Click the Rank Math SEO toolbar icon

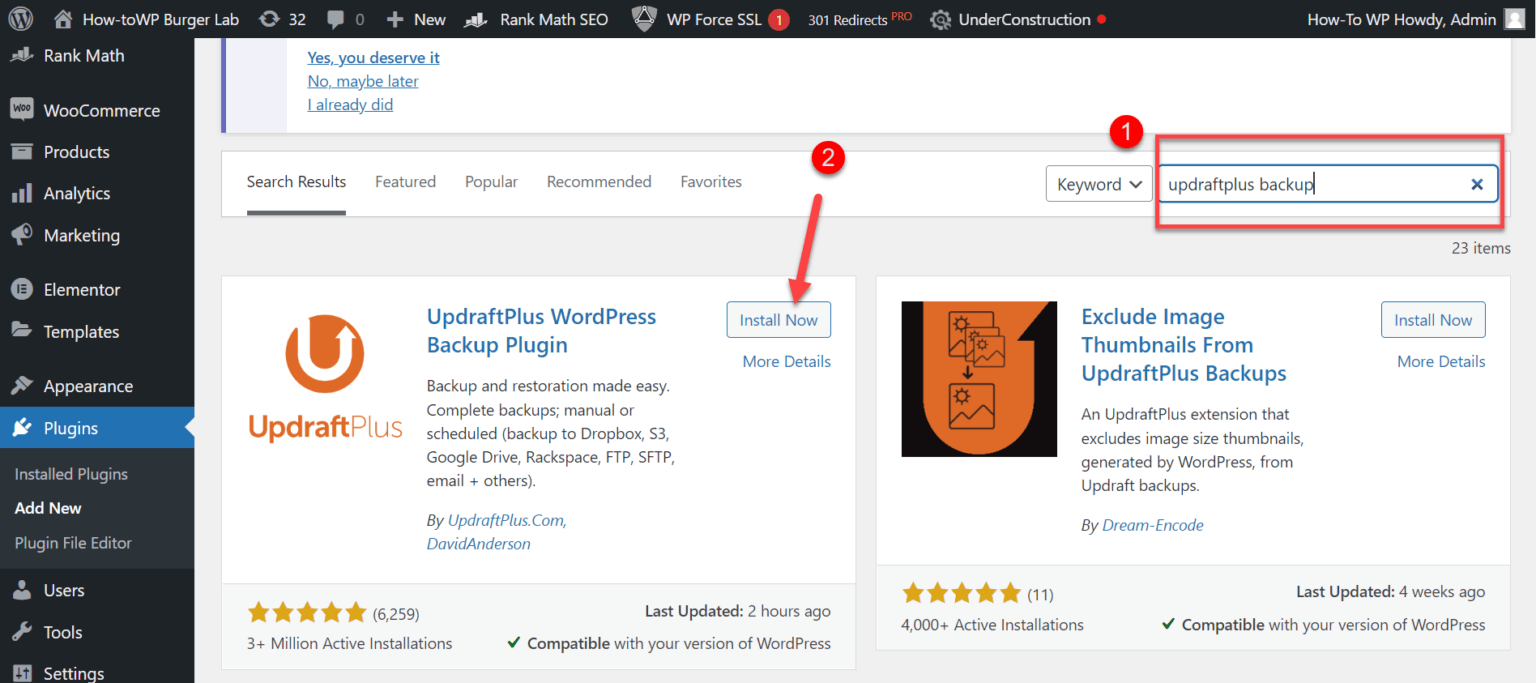(x=474, y=18)
